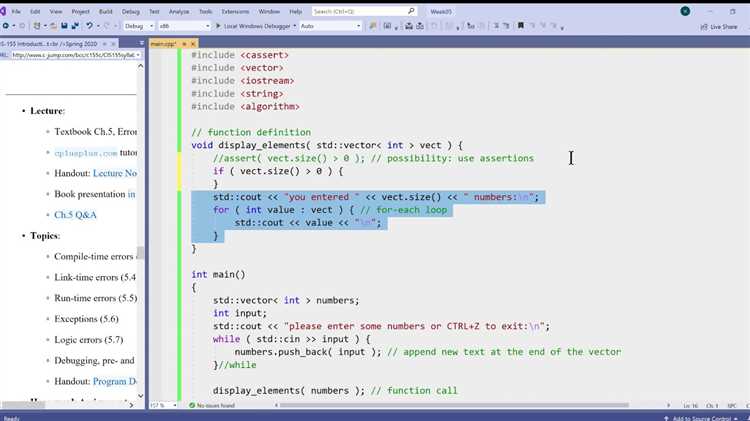Click the Live Share button label
The height and width of the screenshot is (421, 750).
724,27
